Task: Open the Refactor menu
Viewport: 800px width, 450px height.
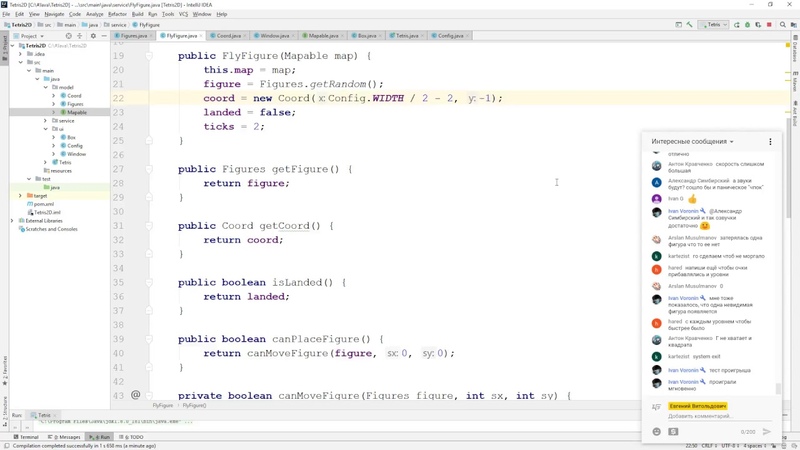Action: [x=117, y=14]
